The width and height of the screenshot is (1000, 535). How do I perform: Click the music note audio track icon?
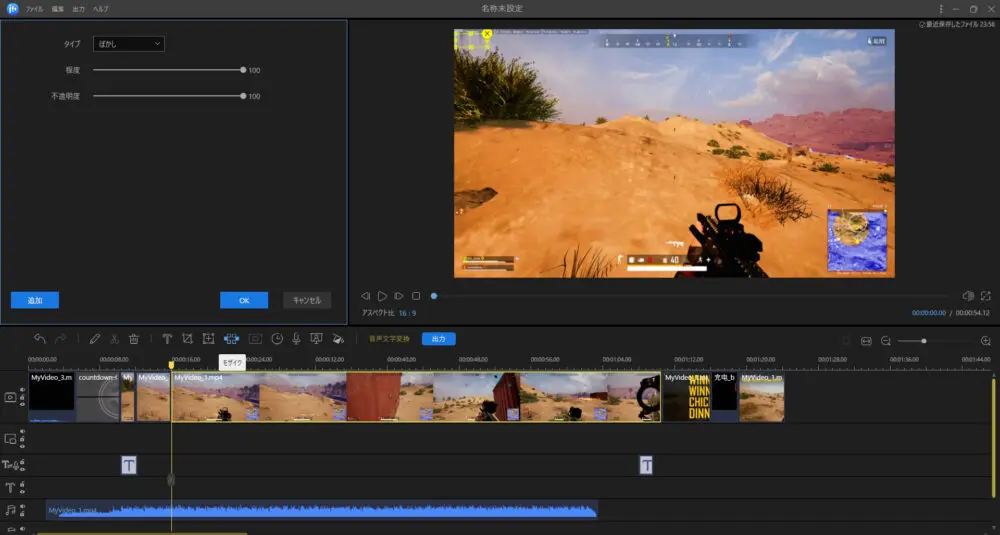coord(10,509)
